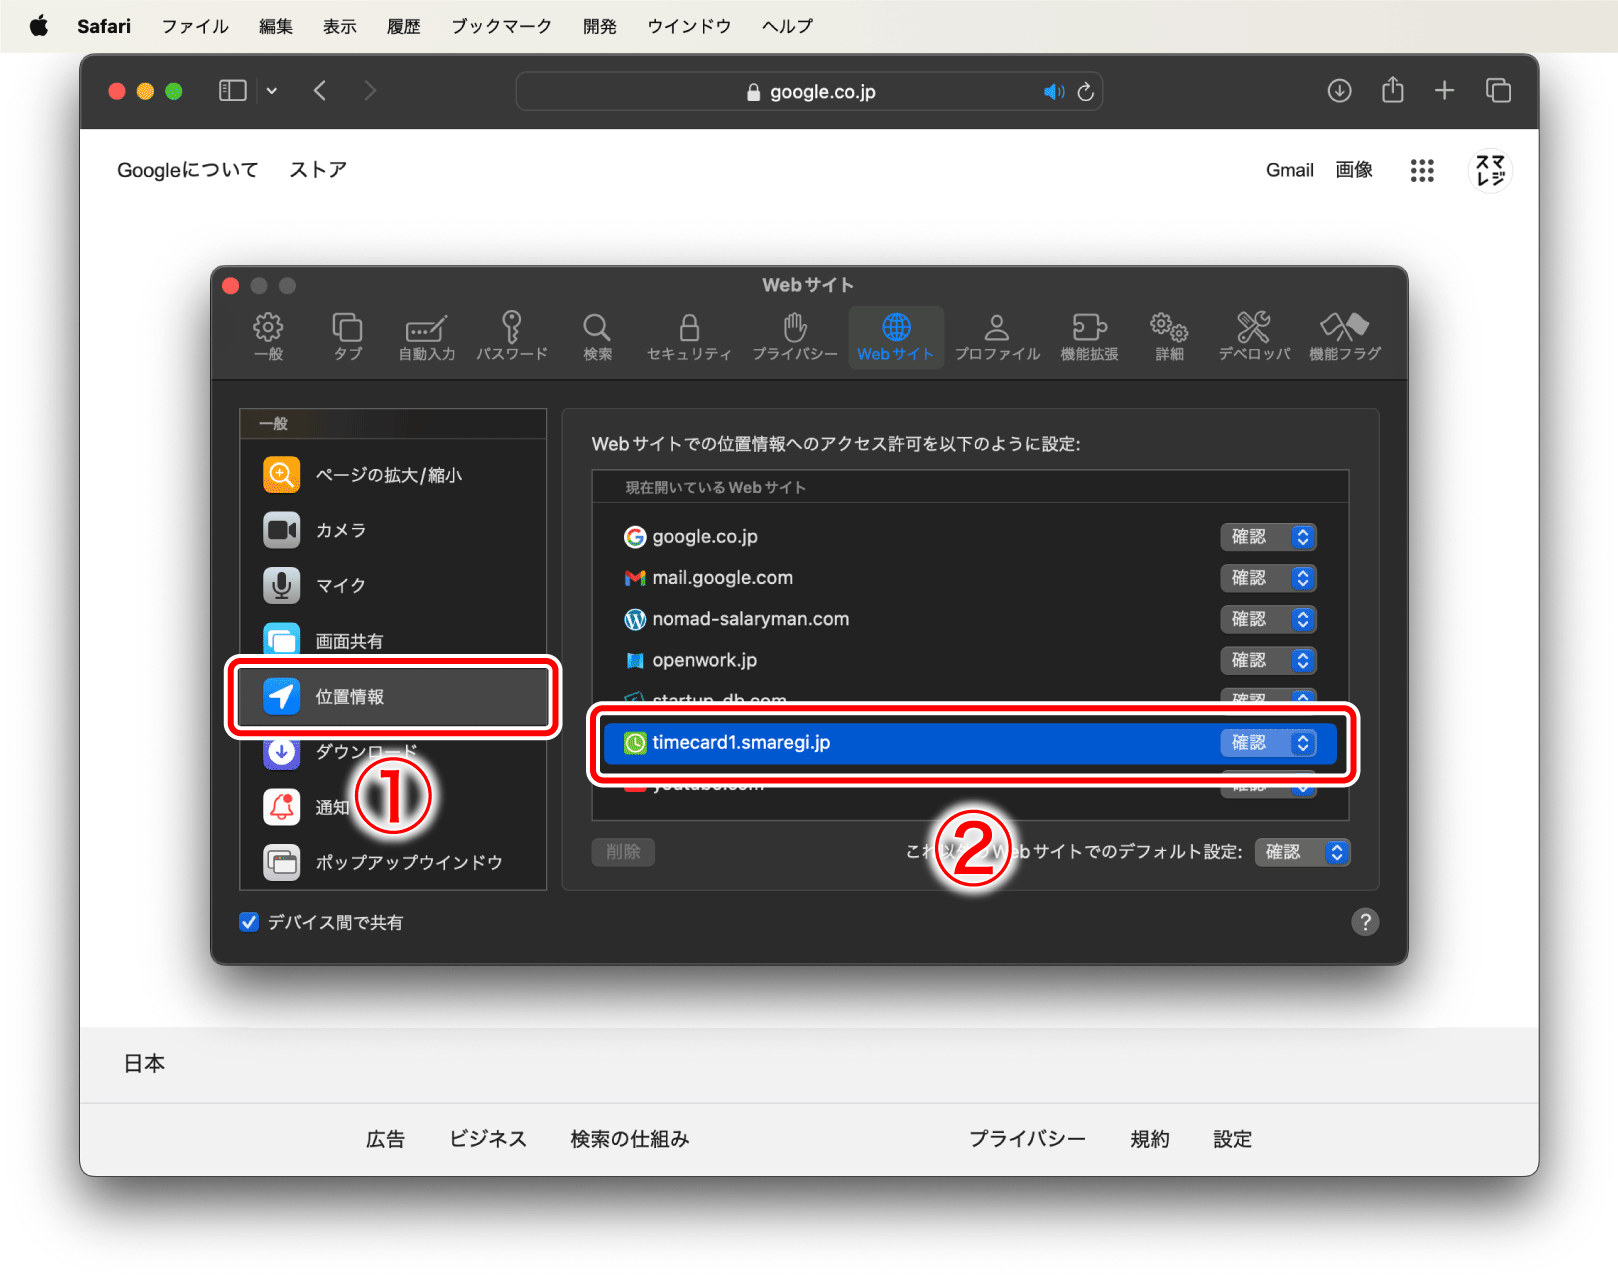Change permission dropdown for google.co.jp

pyautogui.click(x=1268, y=537)
